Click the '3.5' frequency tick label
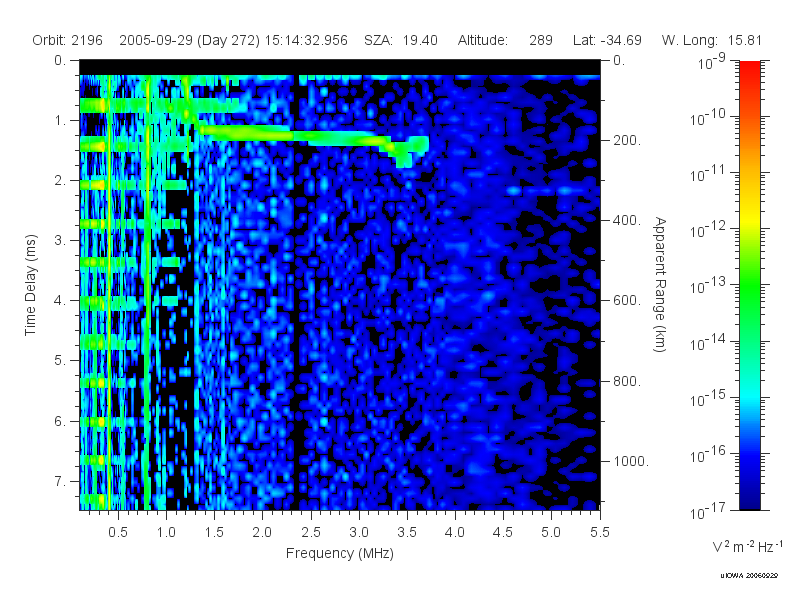Screen dimensions: 800x600 coord(407,532)
